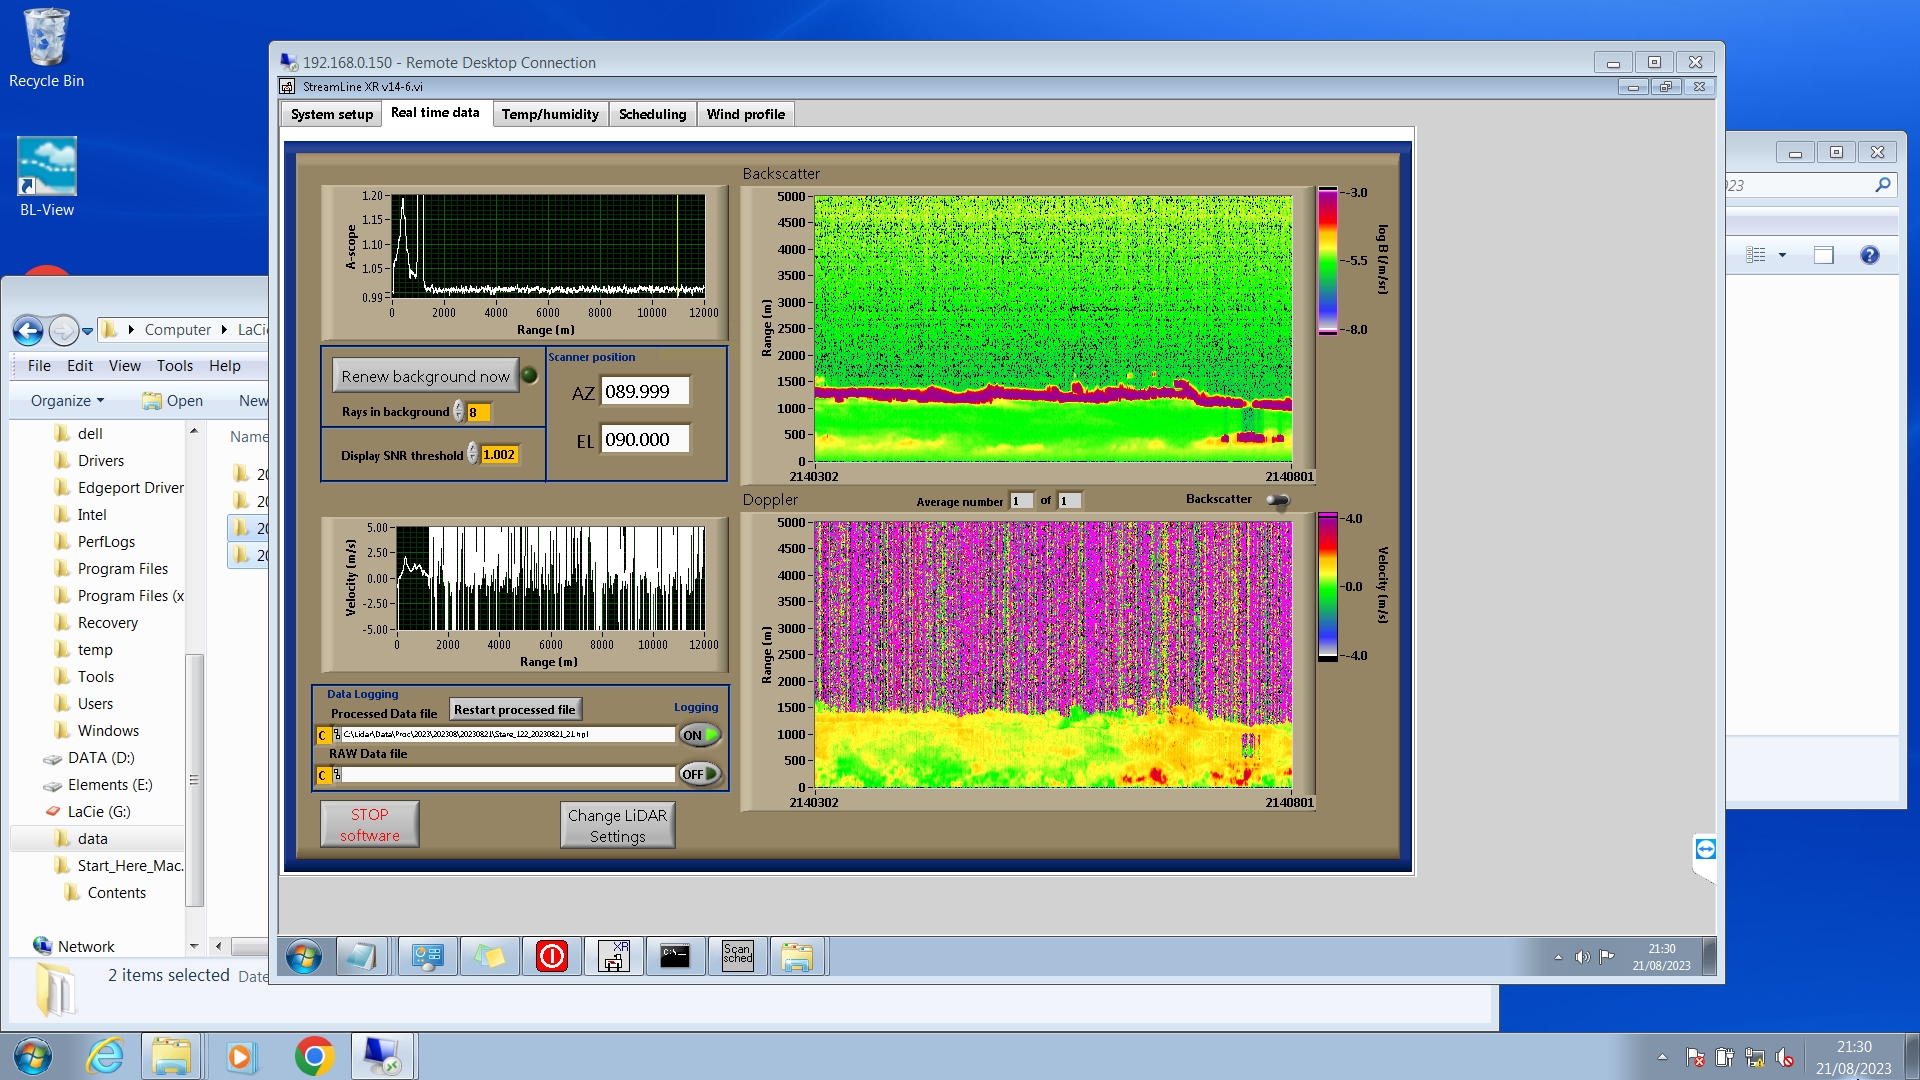Viewport: 1920px width, 1080px height.
Task: Toggle Processed Data logging ON switch
Action: click(x=700, y=735)
